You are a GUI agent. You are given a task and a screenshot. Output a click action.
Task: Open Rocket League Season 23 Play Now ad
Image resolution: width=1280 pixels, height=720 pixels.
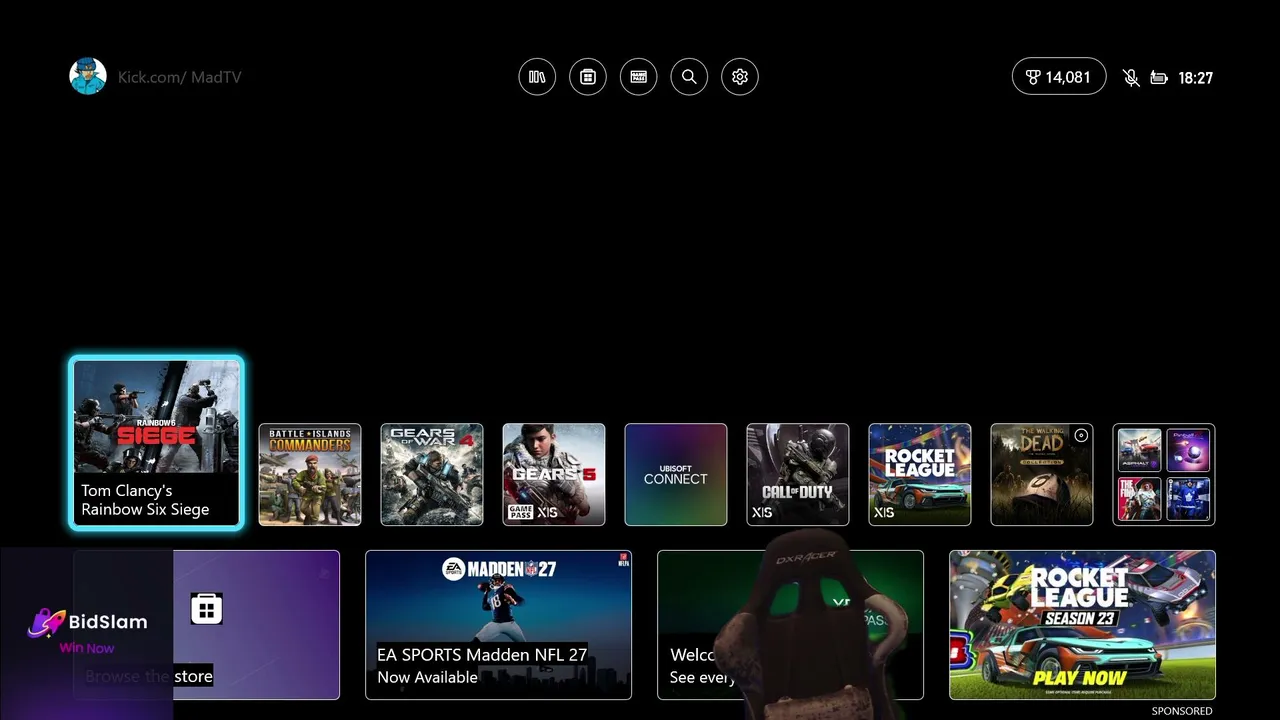pyautogui.click(x=1082, y=625)
